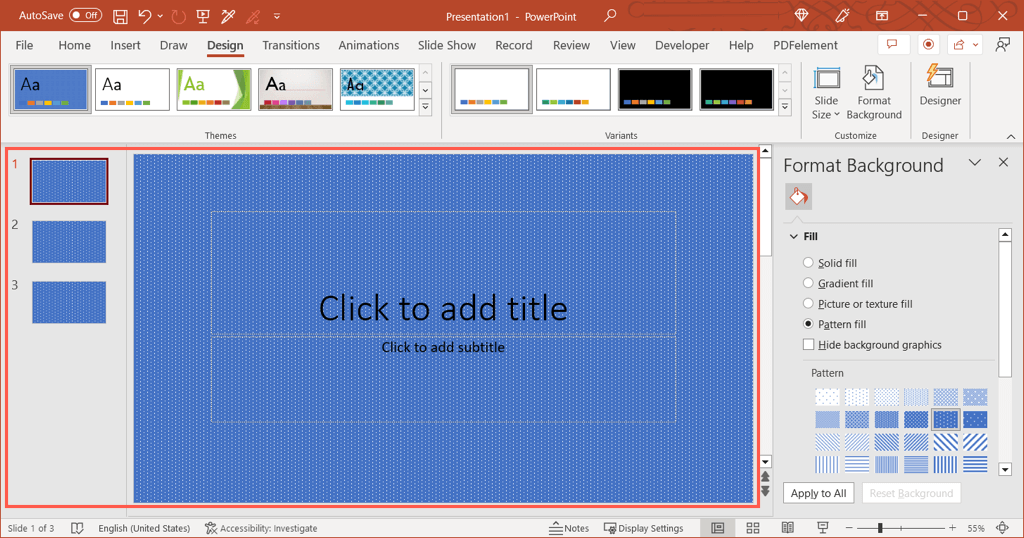Expand the Themes gallery more arrow

click(x=426, y=106)
